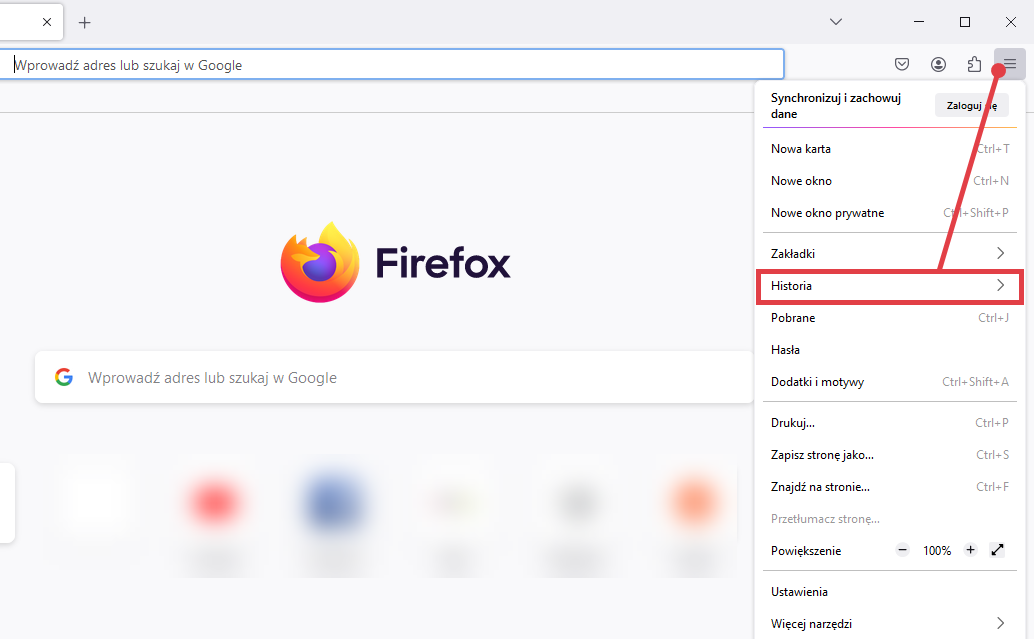
Task: Select Nowa karta menu item
Action: [x=890, y=148]
